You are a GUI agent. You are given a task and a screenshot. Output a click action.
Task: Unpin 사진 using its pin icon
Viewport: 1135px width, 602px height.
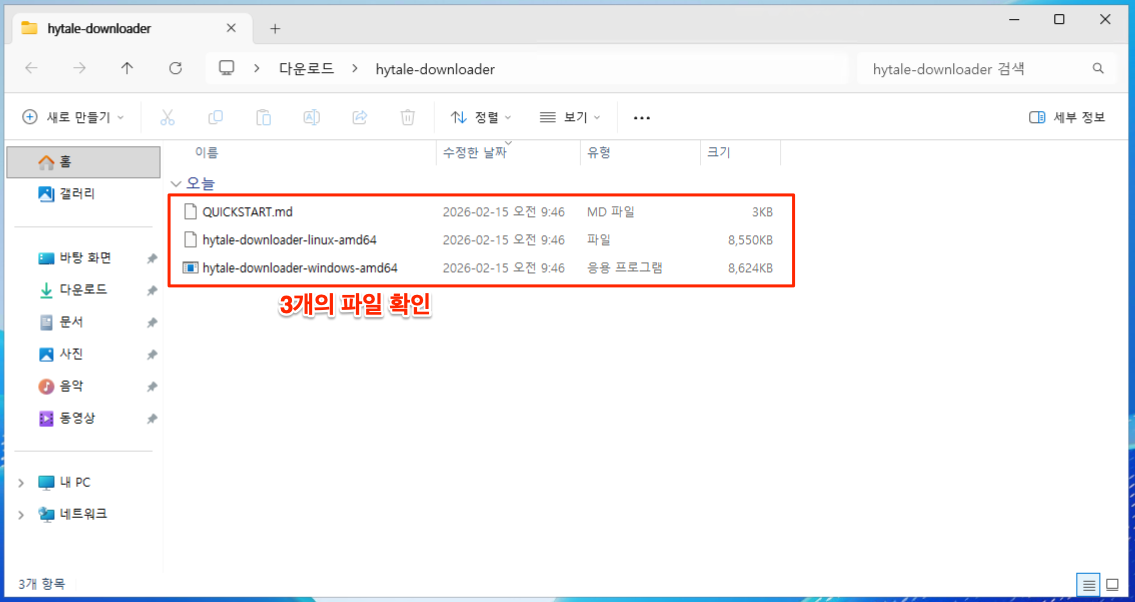click(152, 355)
